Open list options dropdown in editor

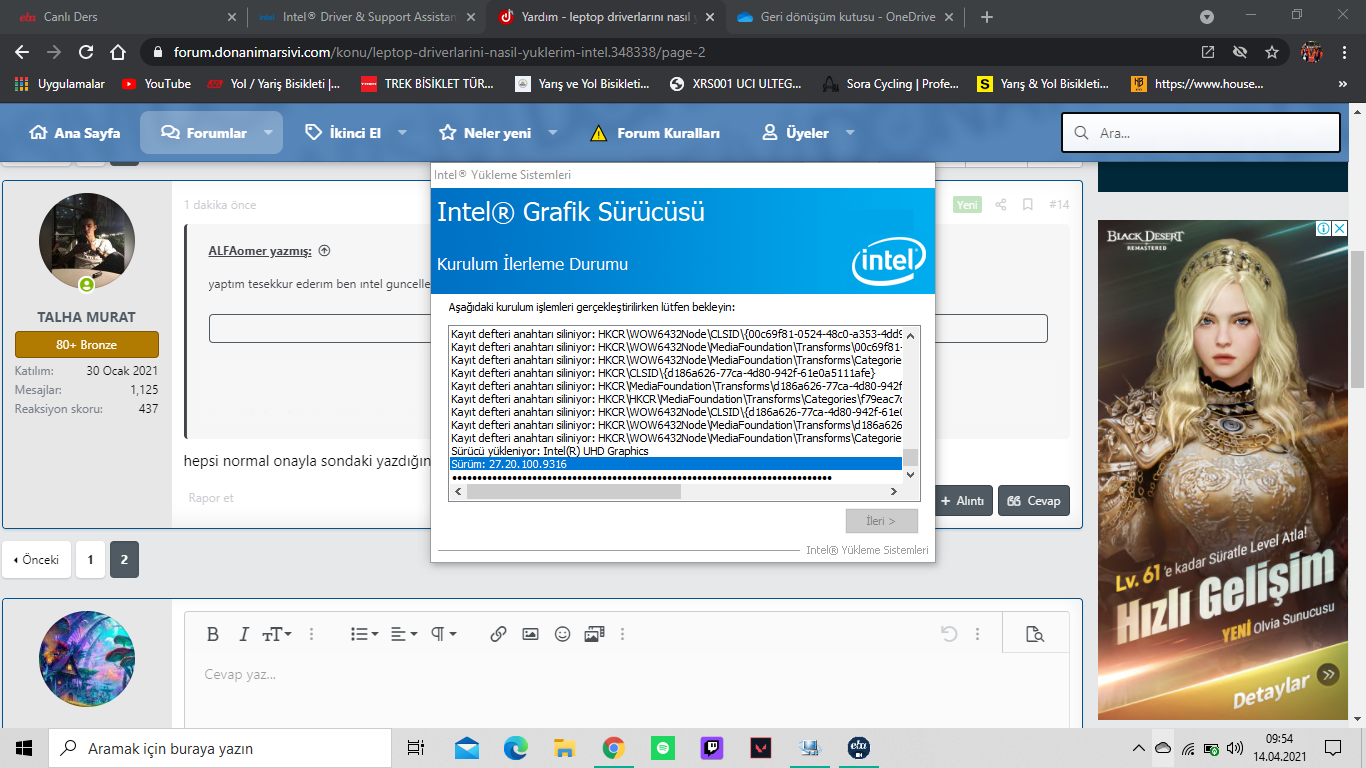tap(365, 634)
